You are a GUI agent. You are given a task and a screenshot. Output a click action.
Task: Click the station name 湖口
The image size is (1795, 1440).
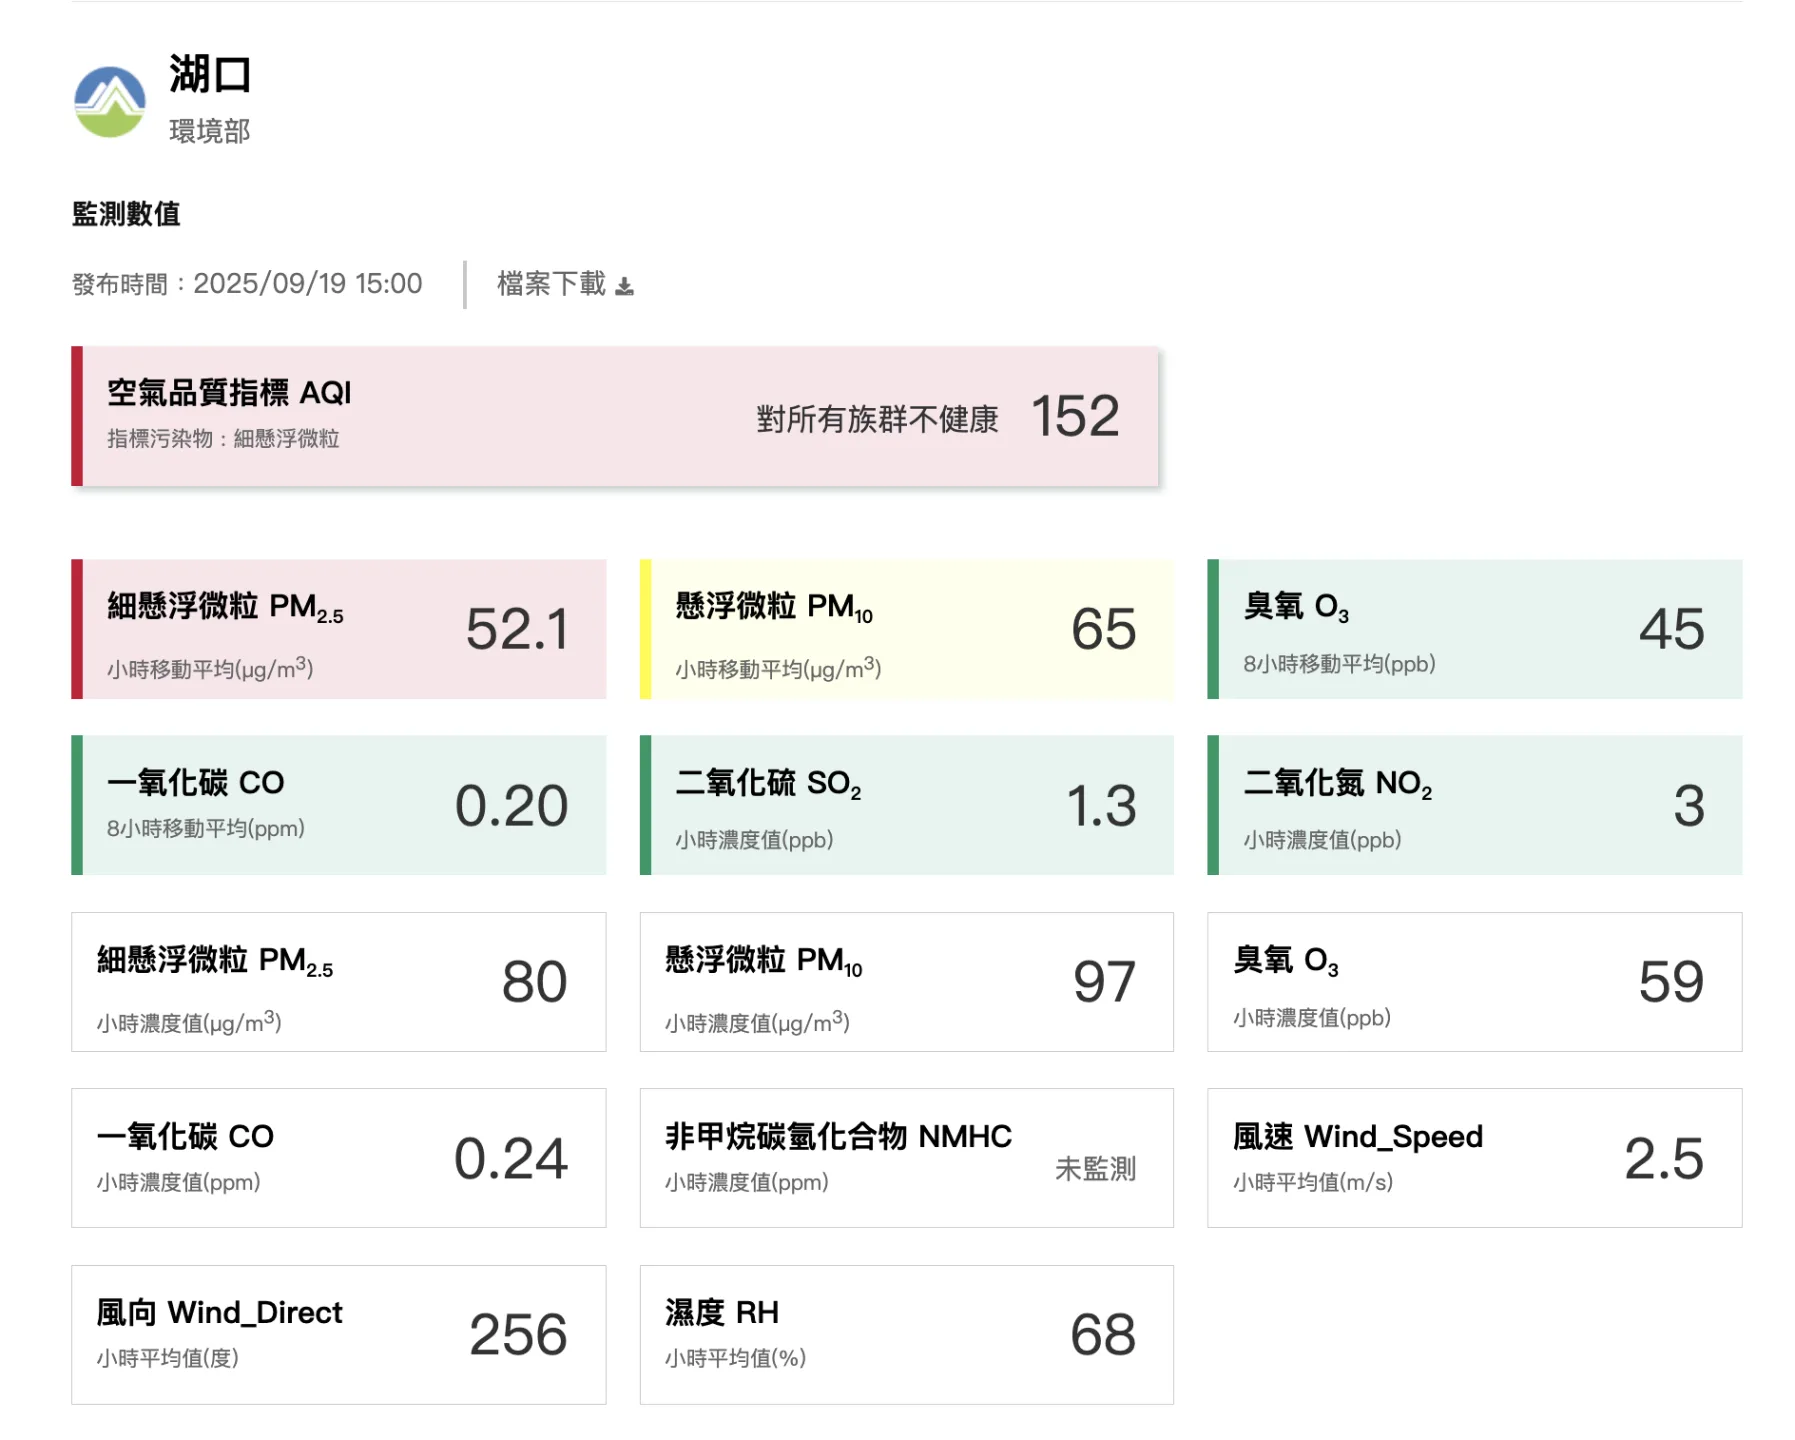tap(207, 78)
